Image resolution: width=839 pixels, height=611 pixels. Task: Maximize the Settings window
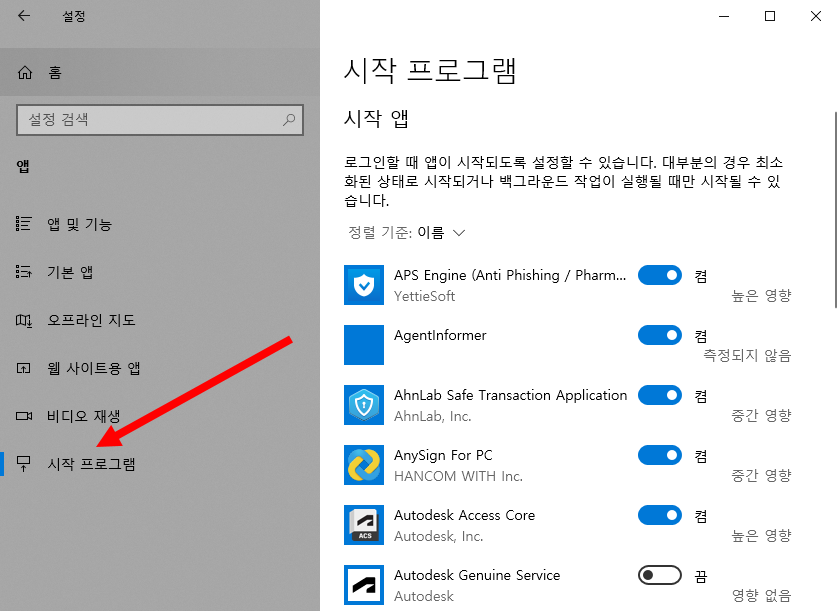click(x=770, y=16)
